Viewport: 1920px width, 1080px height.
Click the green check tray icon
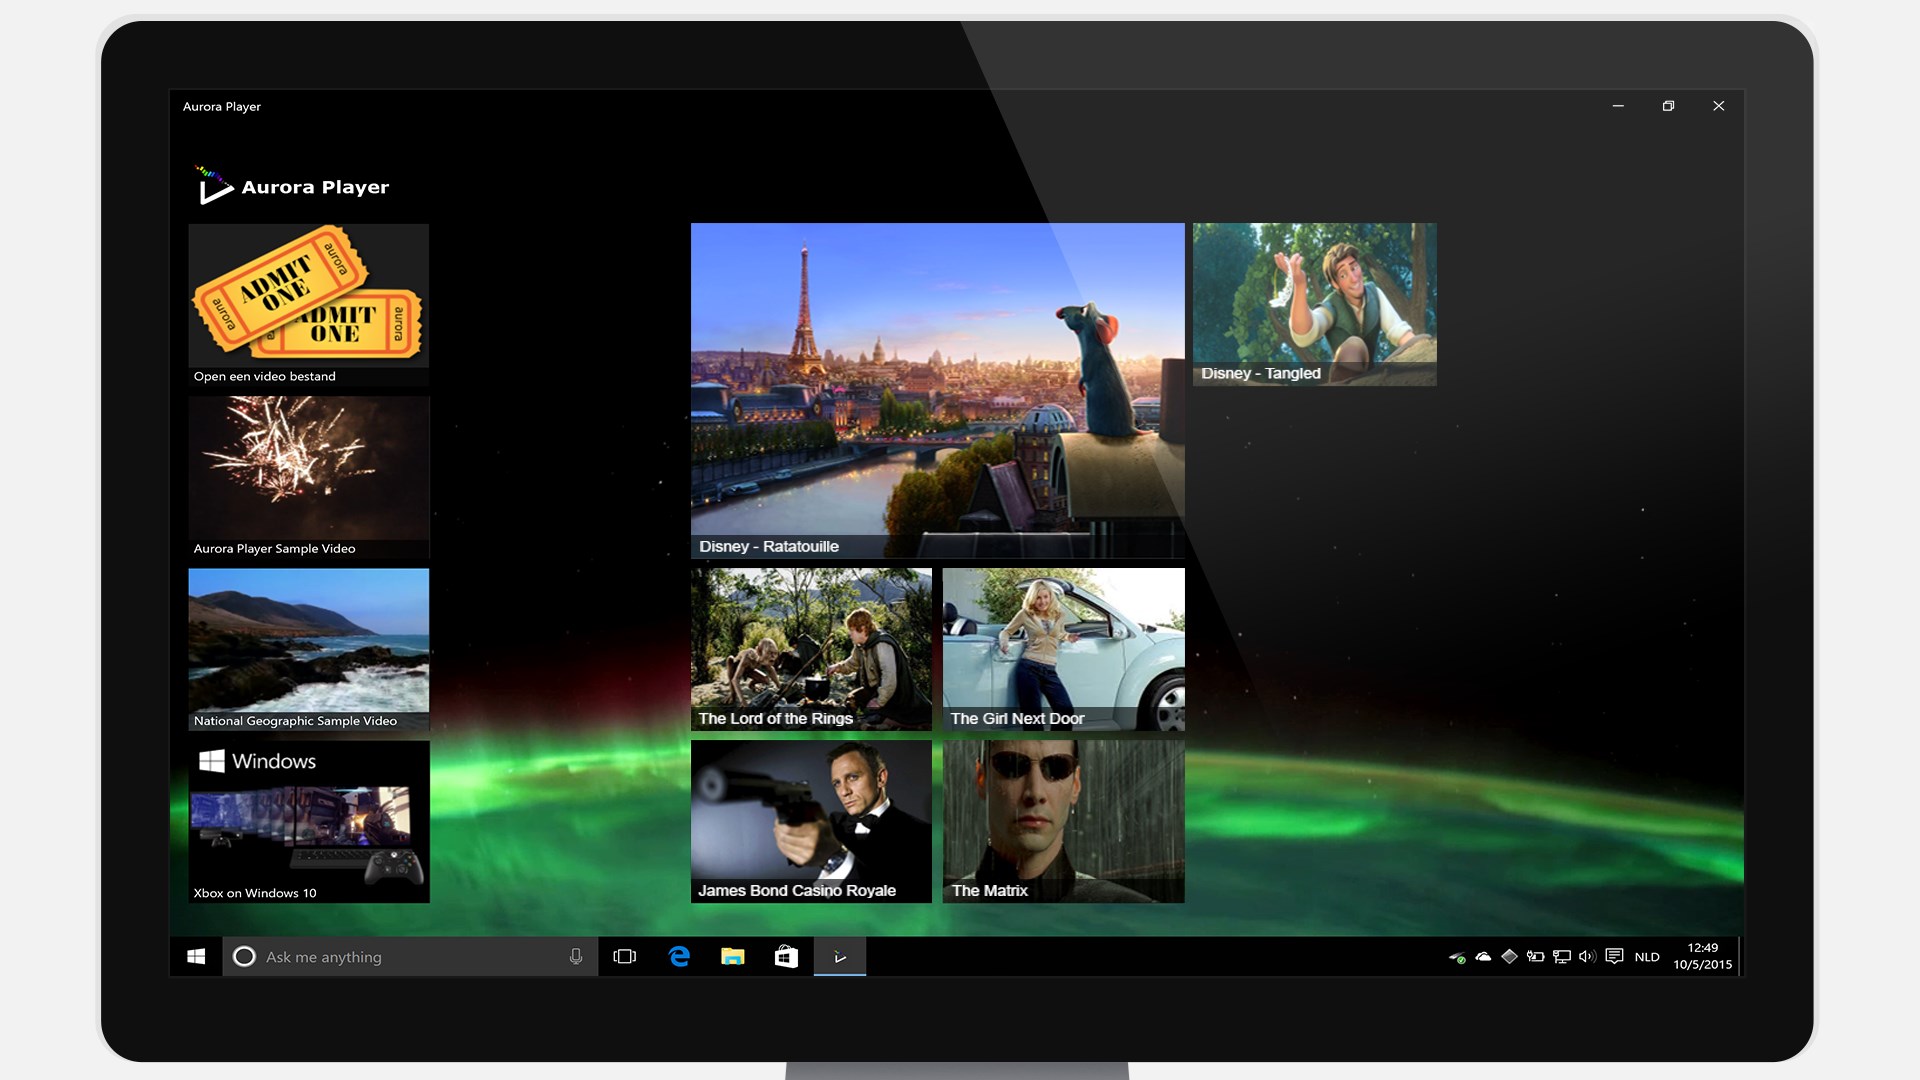click(1458, 957)
